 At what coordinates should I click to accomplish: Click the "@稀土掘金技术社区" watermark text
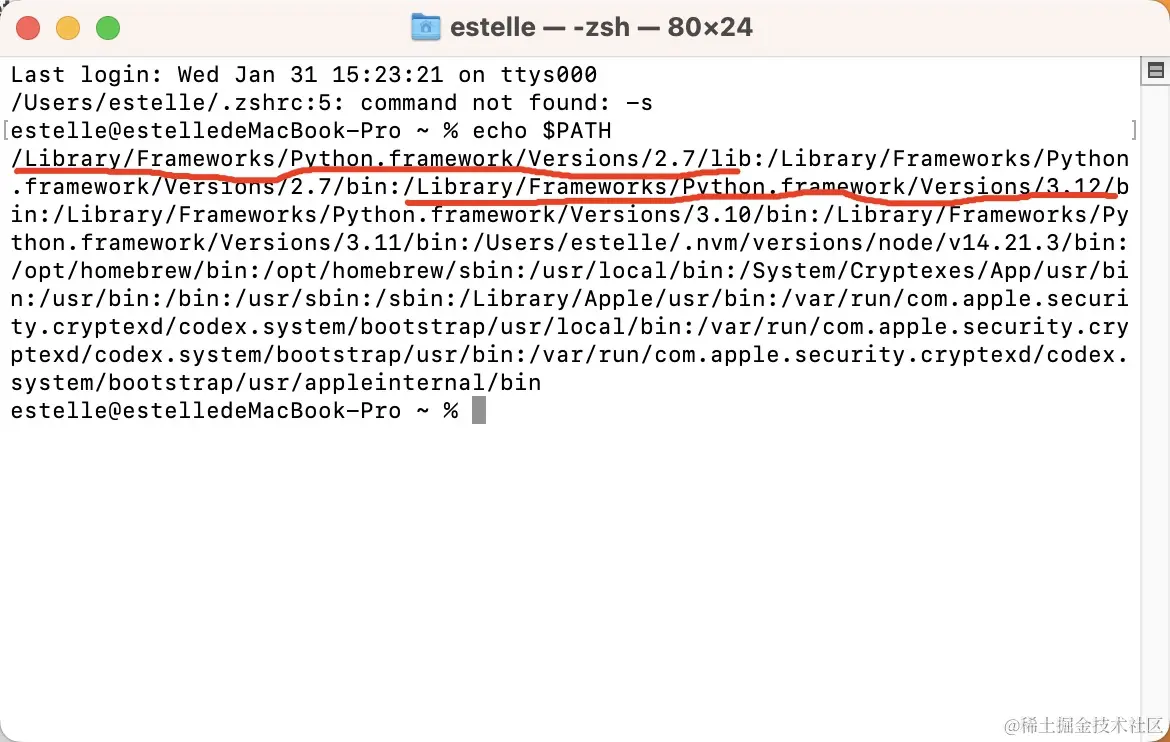coord(1083,725)
